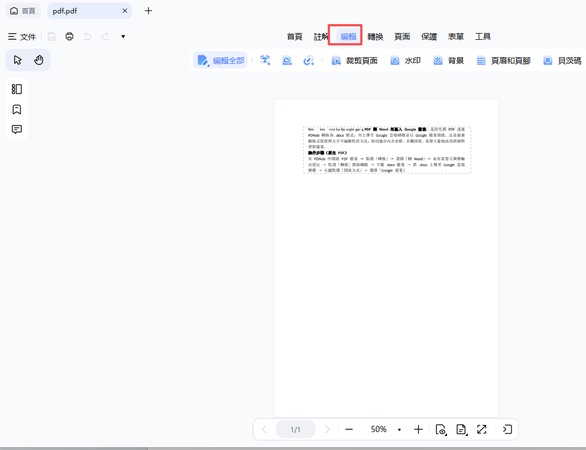
Task: Select the text block in the PDF page
Action: point(387,150)
